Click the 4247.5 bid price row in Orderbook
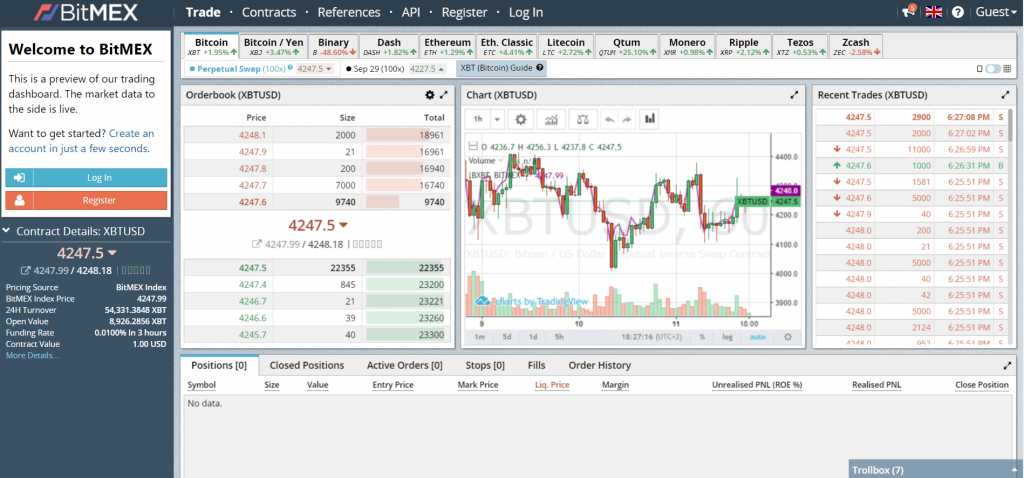The width and height of the screenshot is (1024, 478). 317,268
